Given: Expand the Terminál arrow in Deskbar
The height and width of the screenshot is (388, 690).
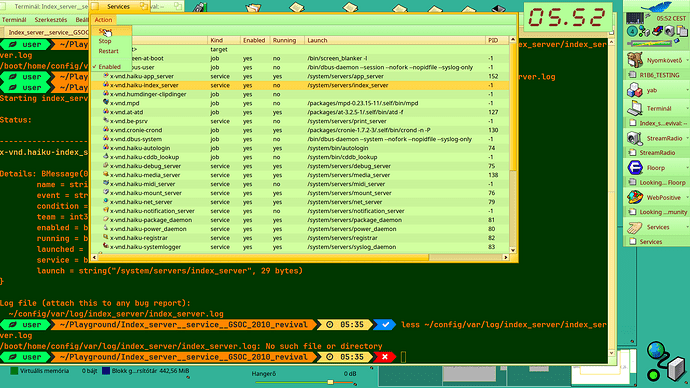Looking at the screenshot, I should point(687,108).
